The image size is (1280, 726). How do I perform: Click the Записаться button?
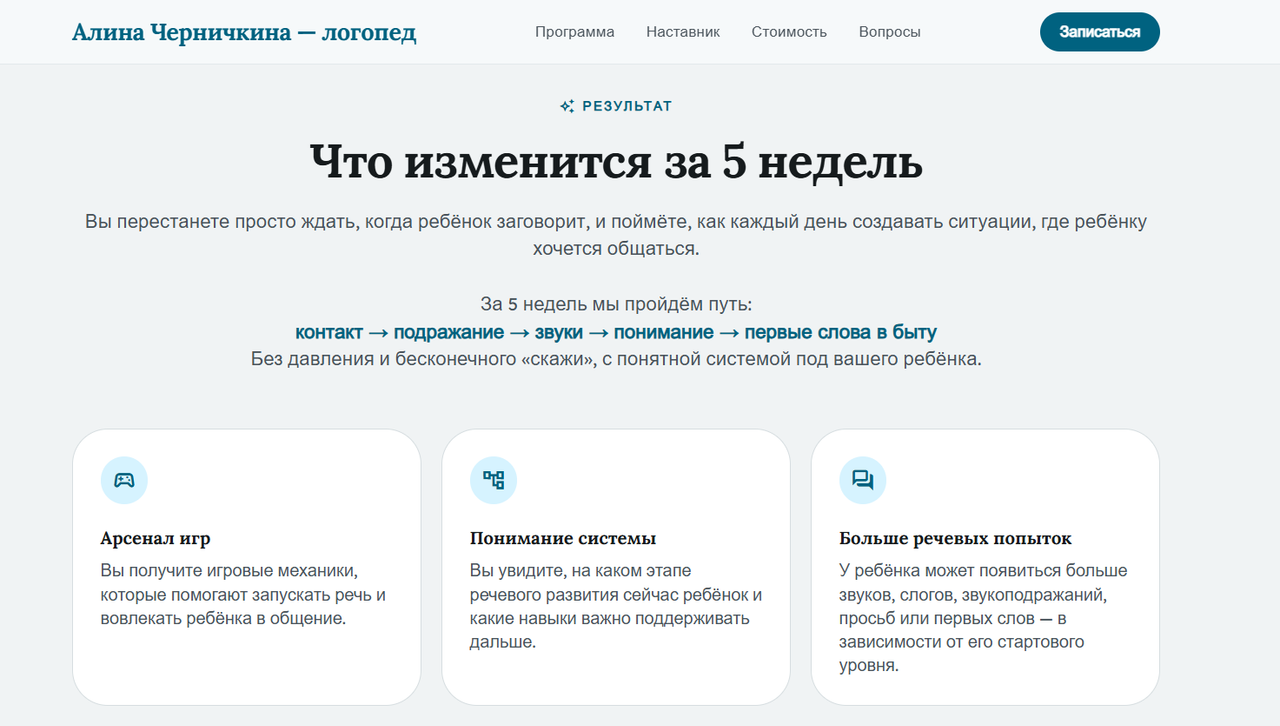1100,32
